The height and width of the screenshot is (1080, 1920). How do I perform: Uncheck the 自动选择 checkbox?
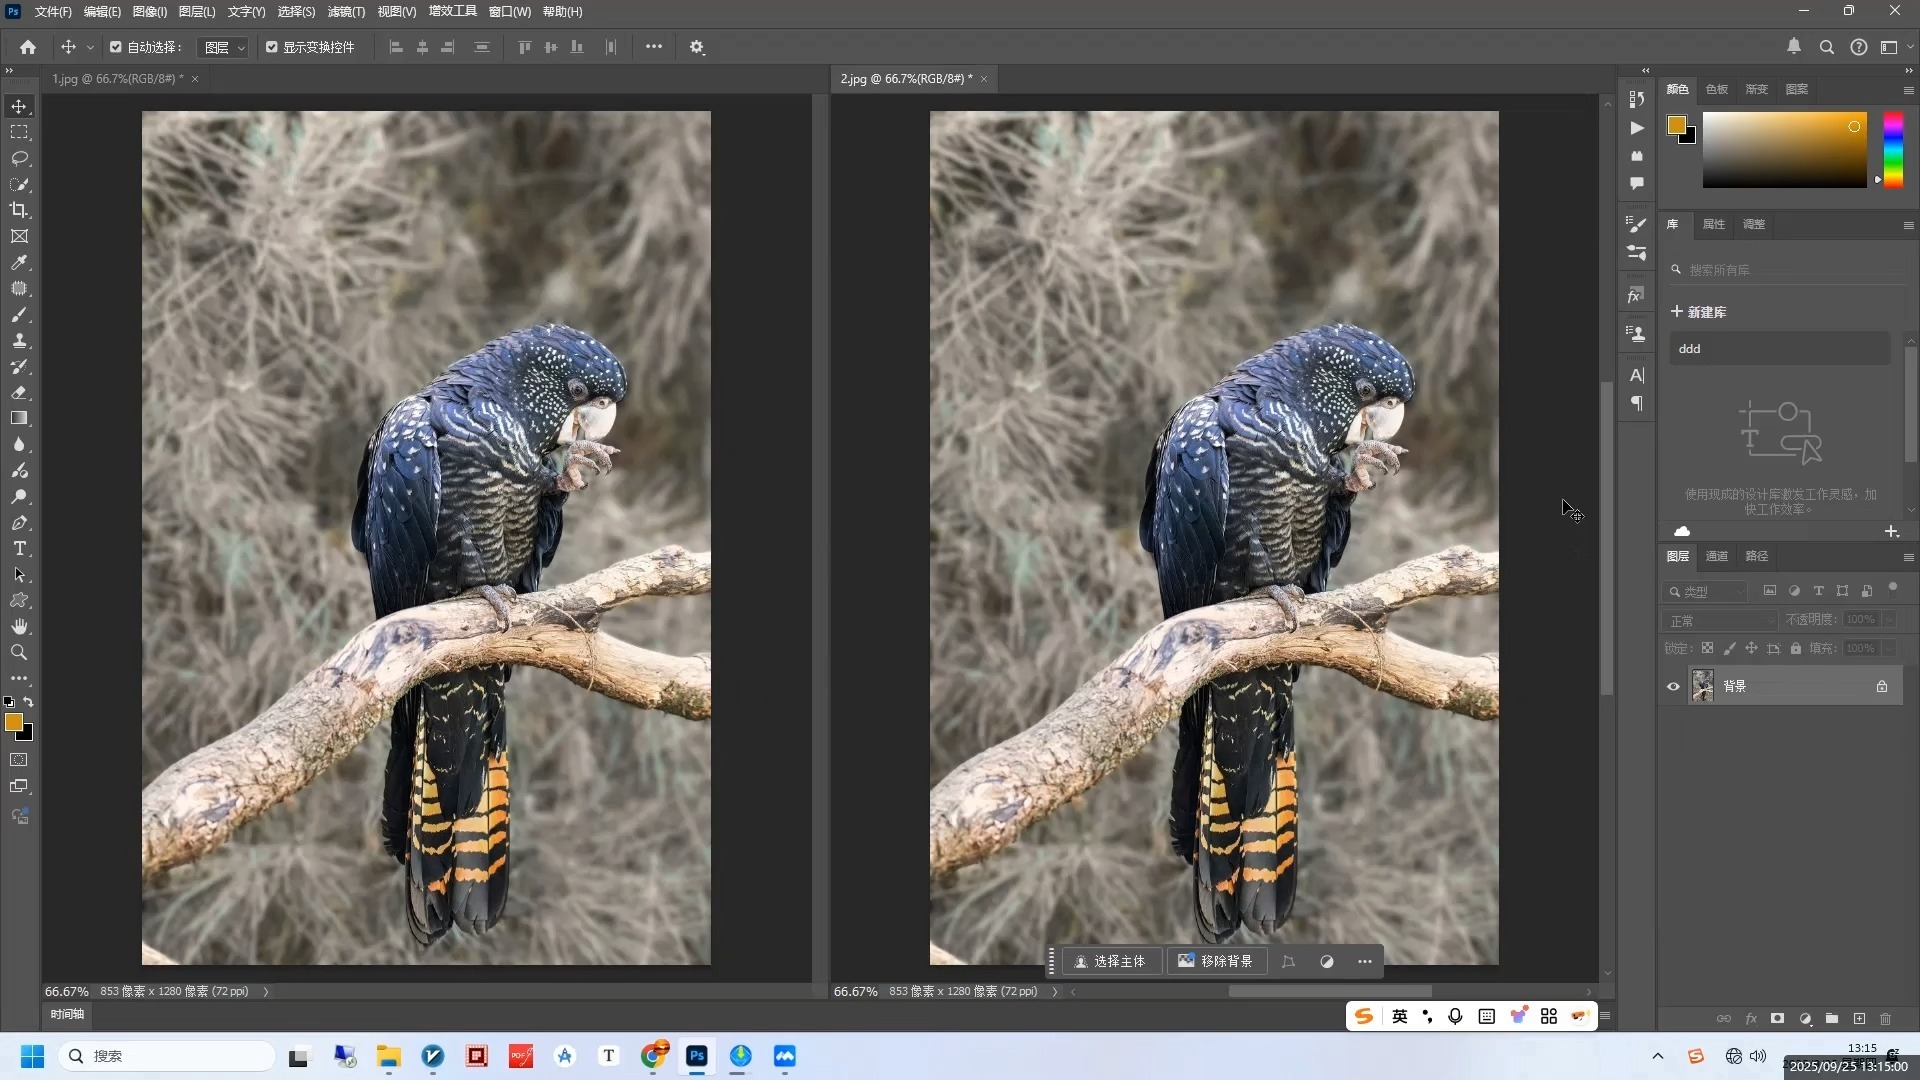(x=116, y=47)
